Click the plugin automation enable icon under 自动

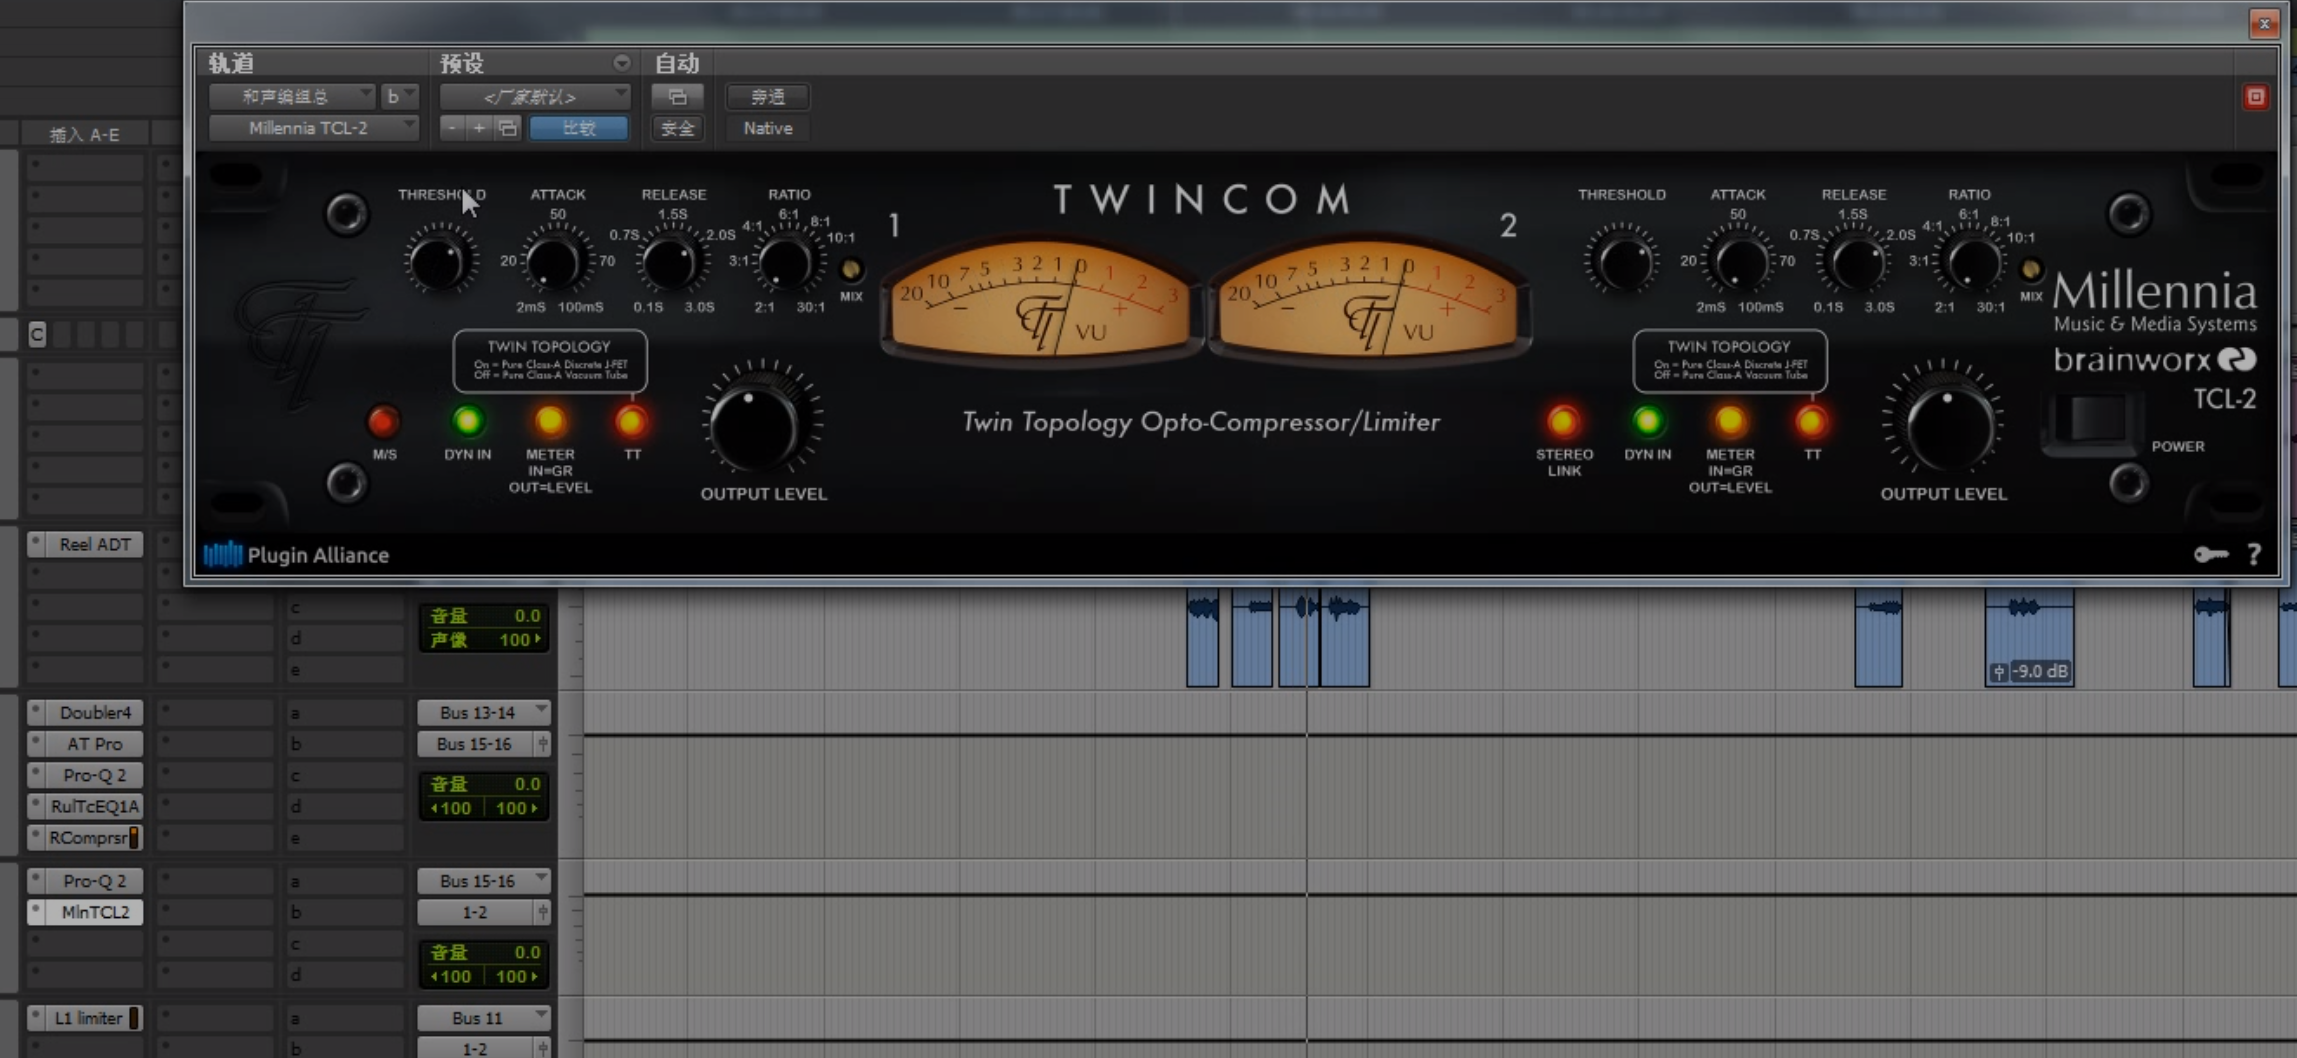pyautogui.click(x=677, y=97)
